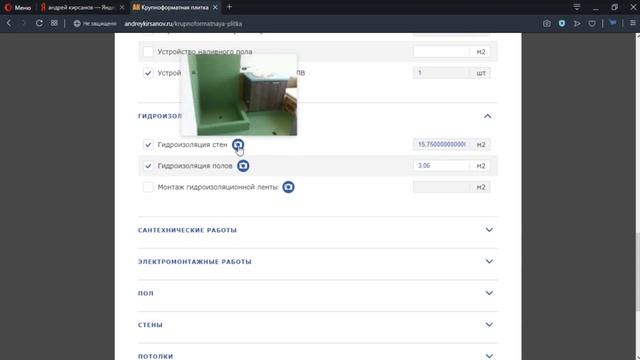Screen dimensions: 640x360
Task: Open speed dial grid icon
Action: point(54,23)
